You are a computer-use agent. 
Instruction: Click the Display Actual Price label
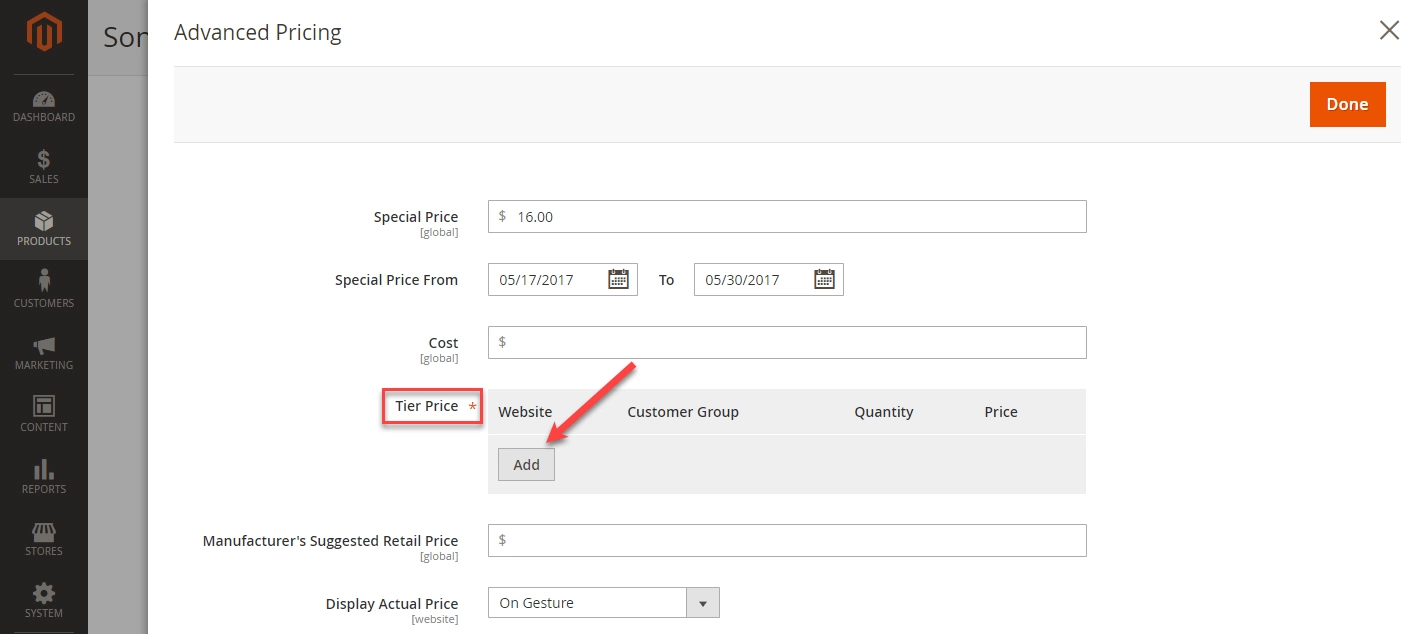click(392, 604)
